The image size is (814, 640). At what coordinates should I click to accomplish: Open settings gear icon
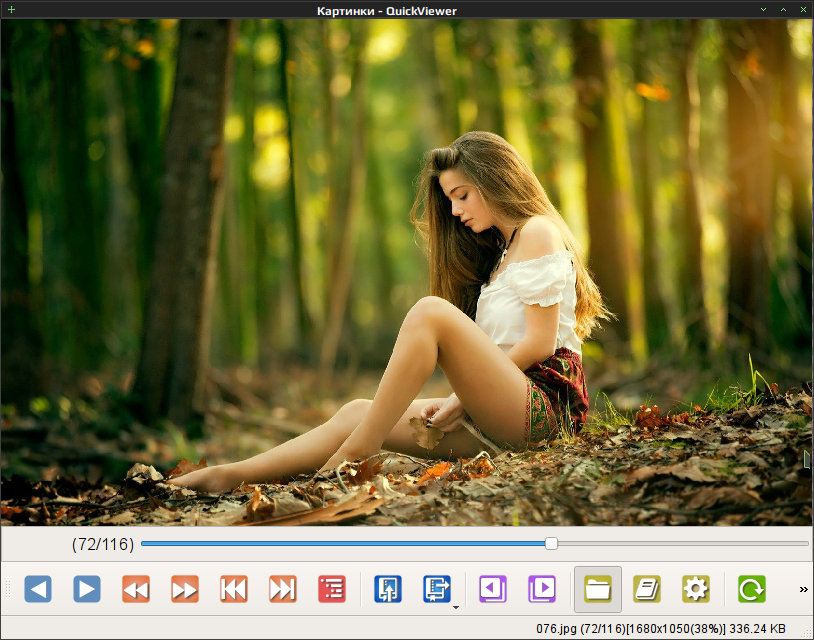click(696, 589)
